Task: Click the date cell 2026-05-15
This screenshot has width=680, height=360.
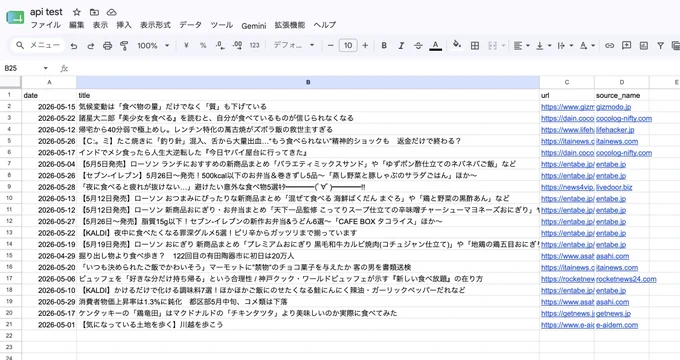Action: pos(49,107)
